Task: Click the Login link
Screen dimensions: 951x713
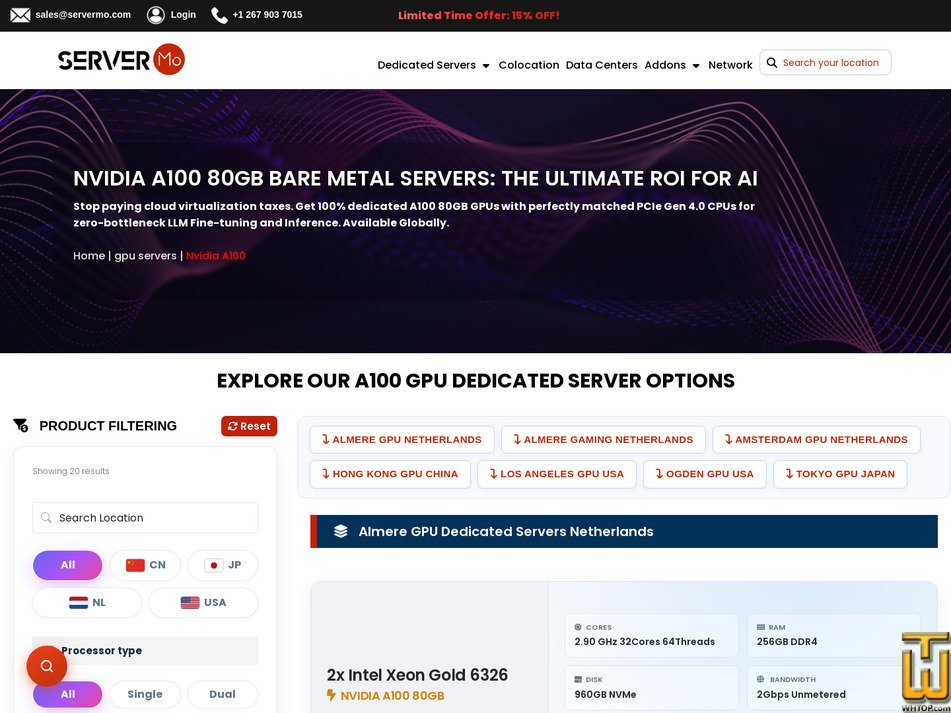Action: 183,15
